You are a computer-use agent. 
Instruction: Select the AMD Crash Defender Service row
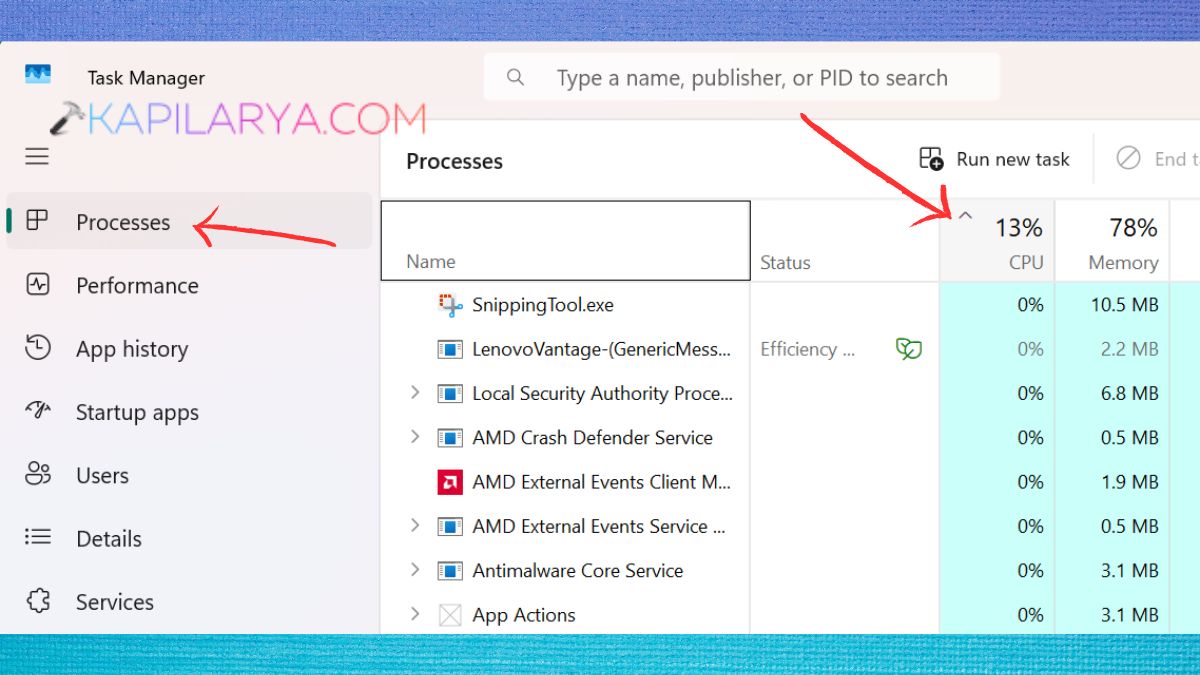790,437
